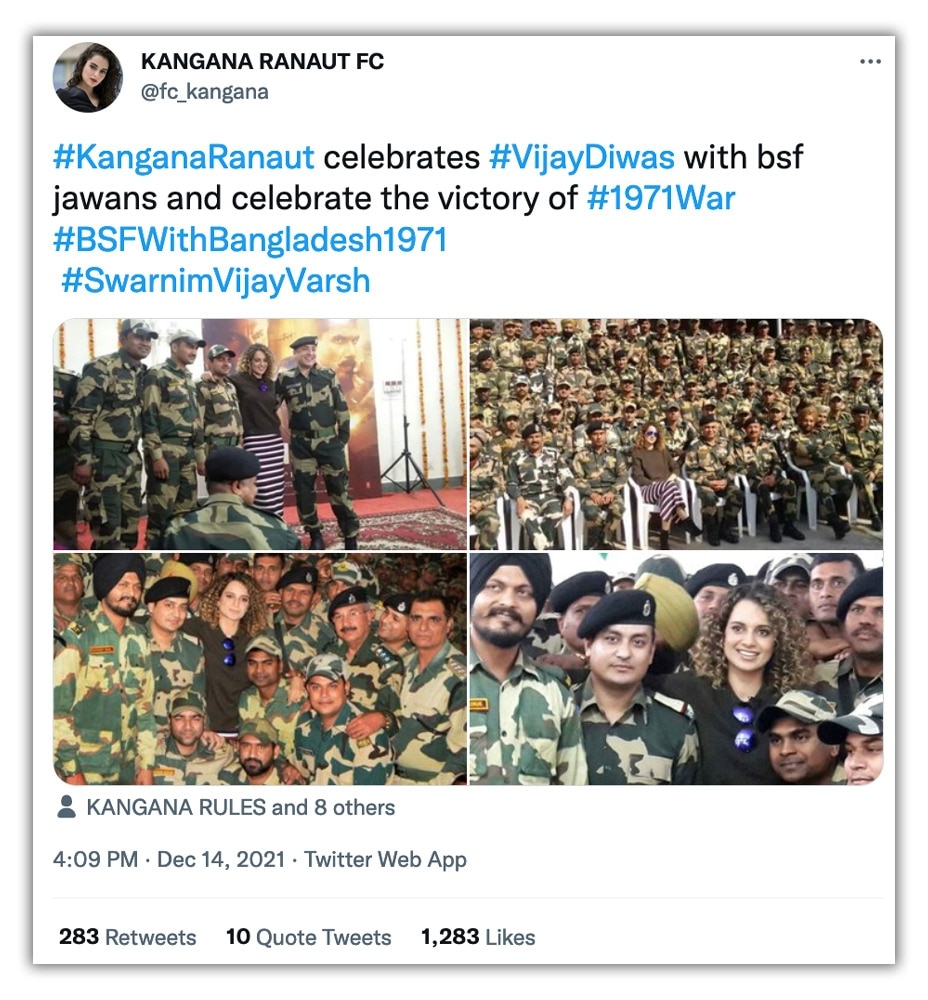The width and height of the screenshot is (928, 1000).
Task: Open the #KanganaRanaut hashtag
Action: click(184, 158)
